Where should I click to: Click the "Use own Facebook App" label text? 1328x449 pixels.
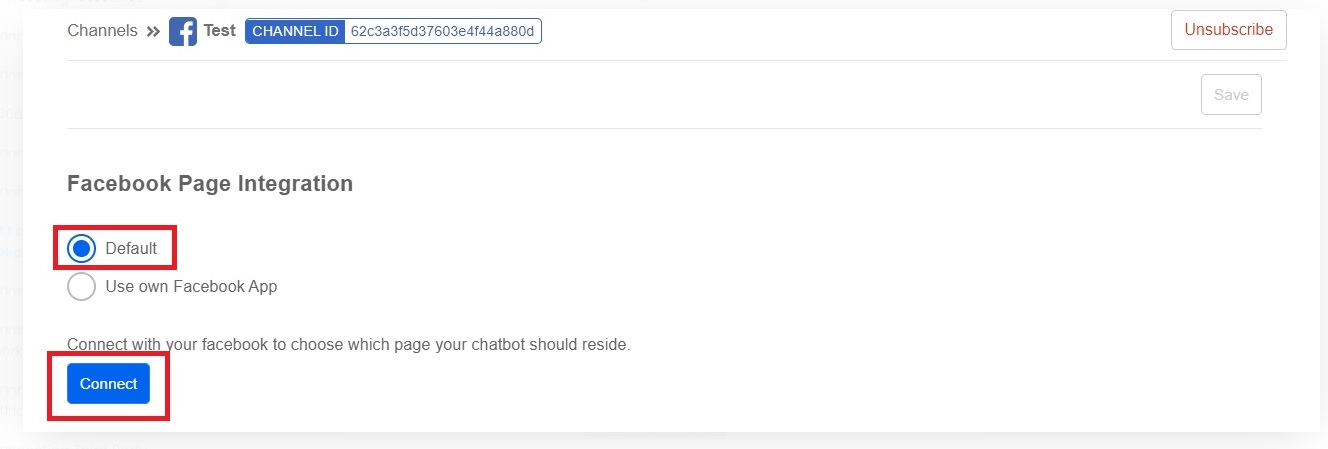pyautogui.click(x=191, y=287)
